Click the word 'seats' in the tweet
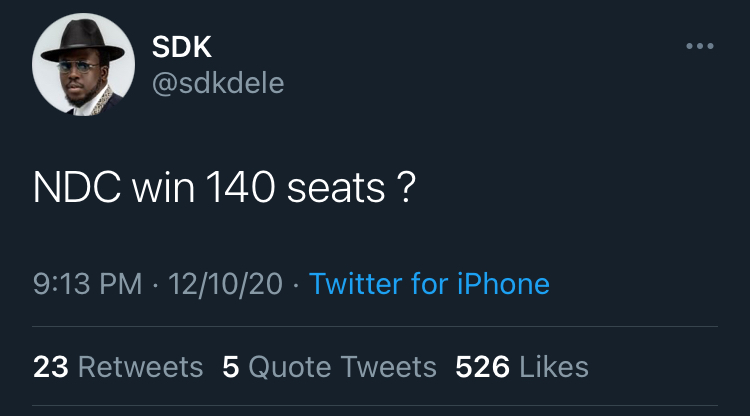The image size is (750, 416). tap(335, 189)
